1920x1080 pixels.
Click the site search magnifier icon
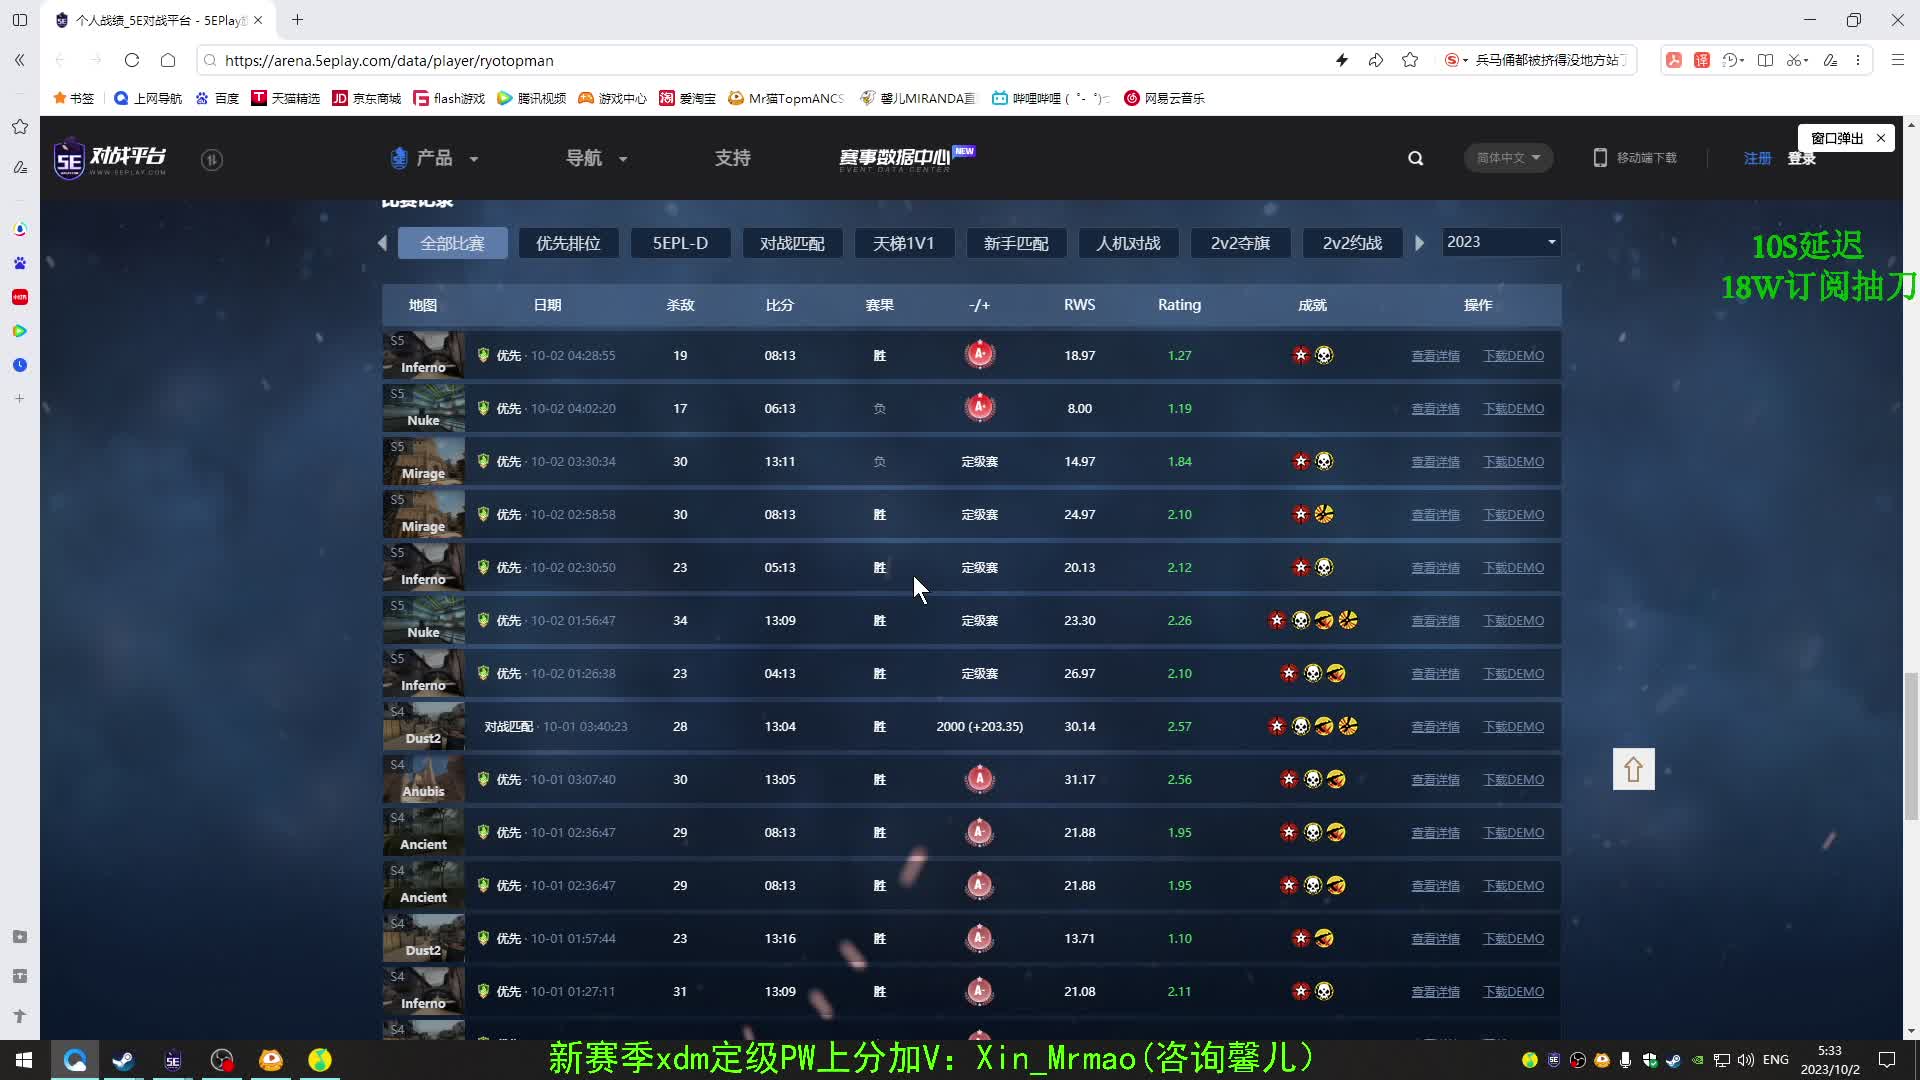[1415, 158]
